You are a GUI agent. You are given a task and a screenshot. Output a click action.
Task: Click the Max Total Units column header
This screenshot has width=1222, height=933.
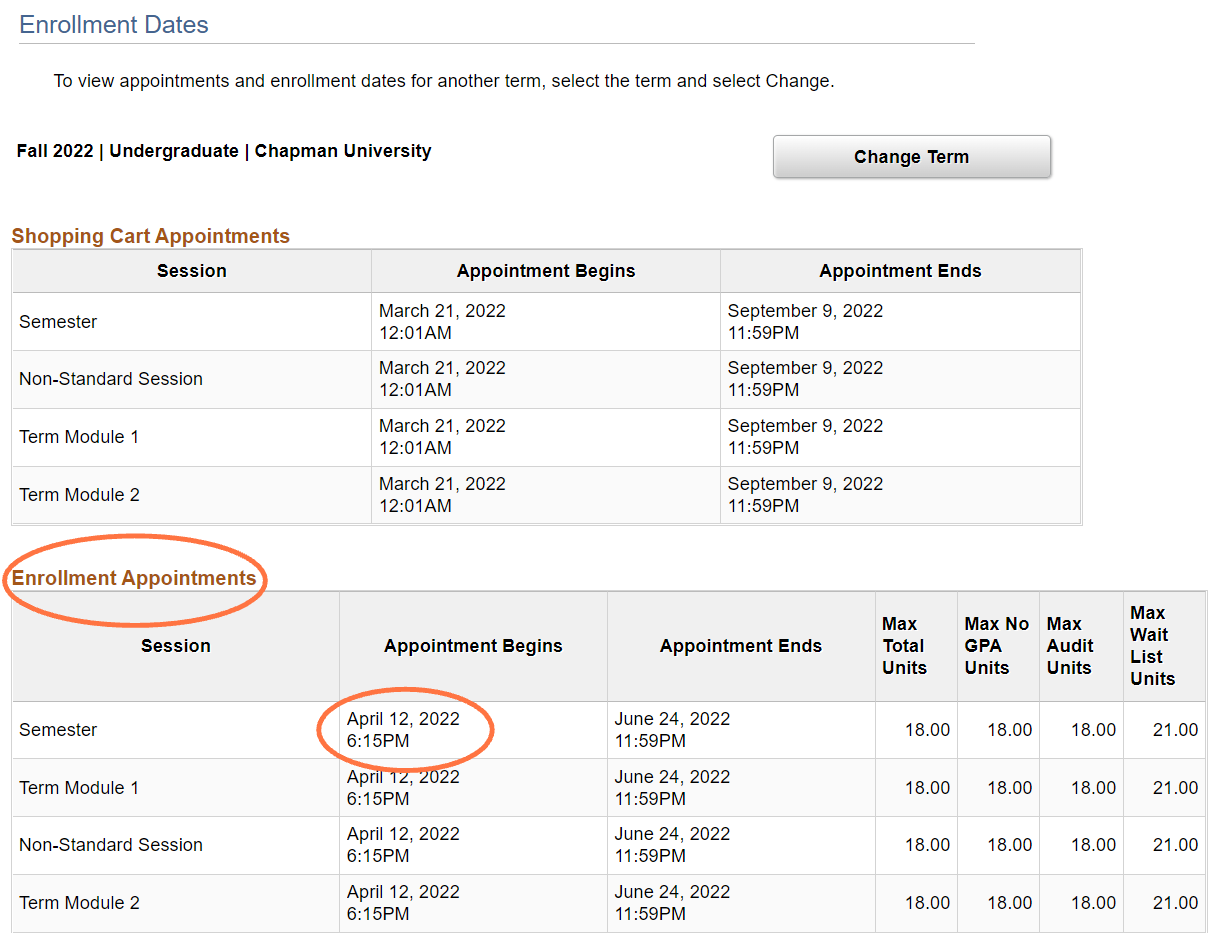tap(904, 646)
